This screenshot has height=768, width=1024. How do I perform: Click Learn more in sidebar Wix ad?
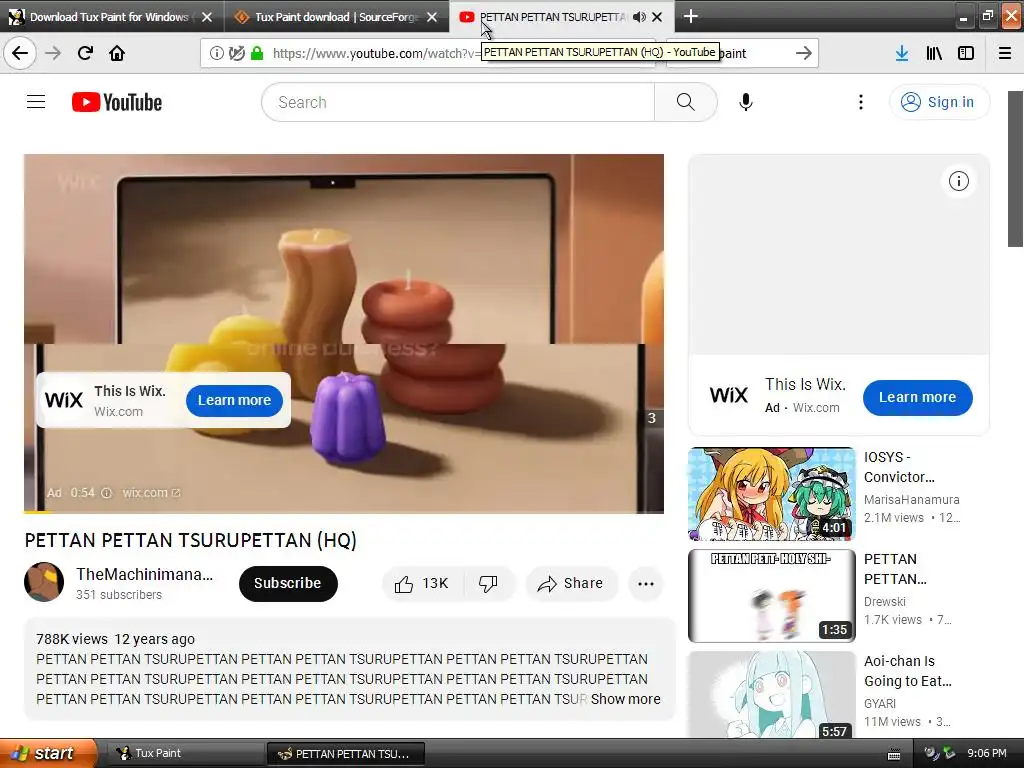point(918,397)
